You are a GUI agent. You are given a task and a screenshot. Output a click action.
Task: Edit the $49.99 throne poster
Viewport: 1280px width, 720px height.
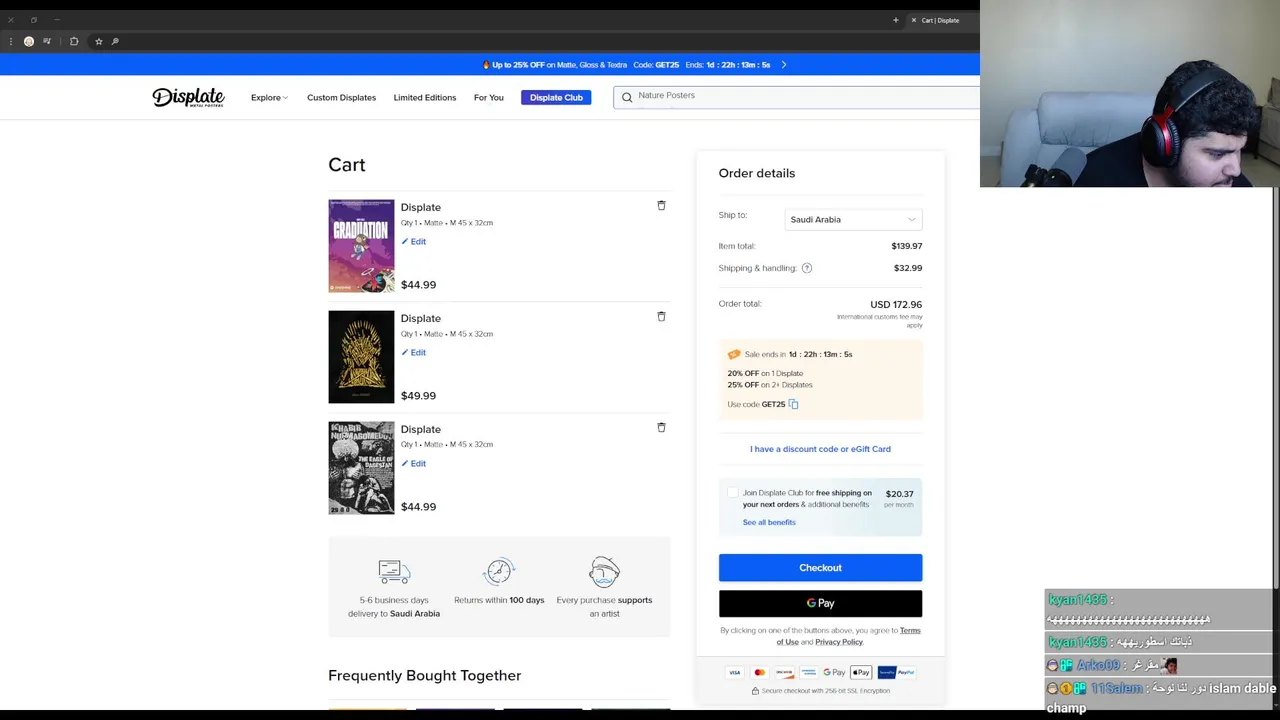(x=414, y=352)
